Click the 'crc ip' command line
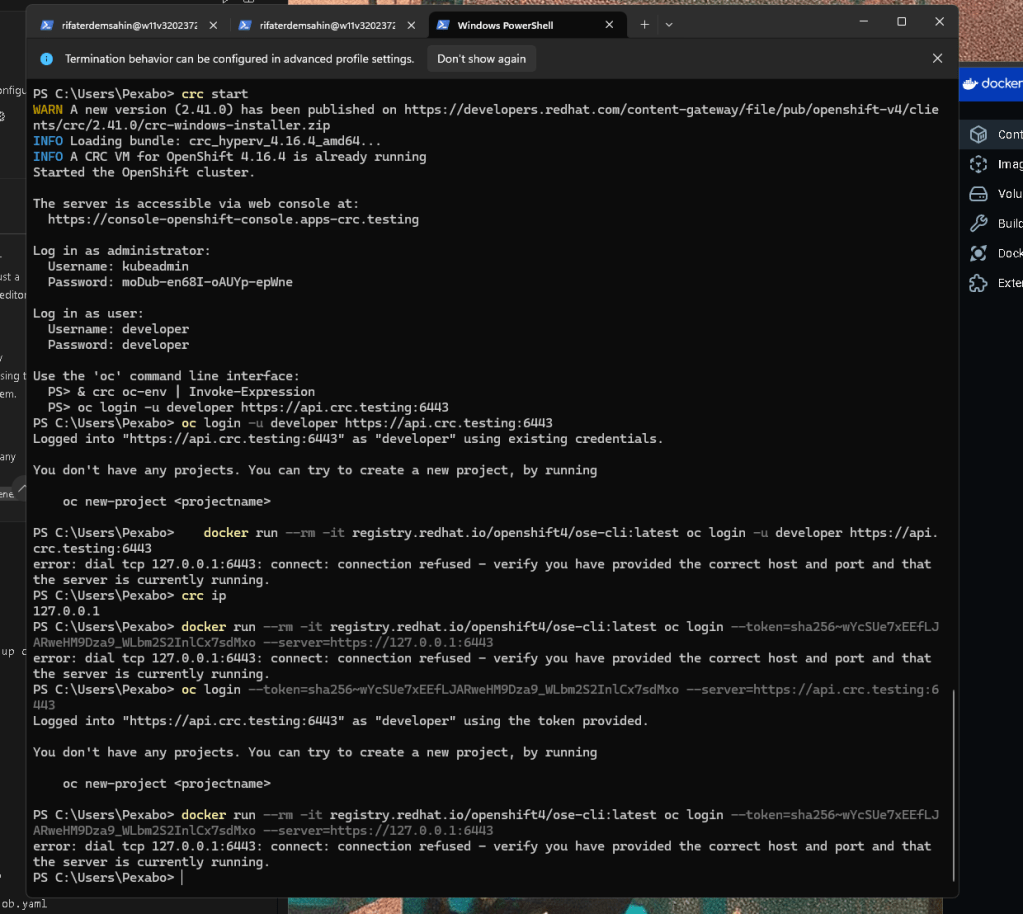1023x914 pixels. tap(129, 595)
